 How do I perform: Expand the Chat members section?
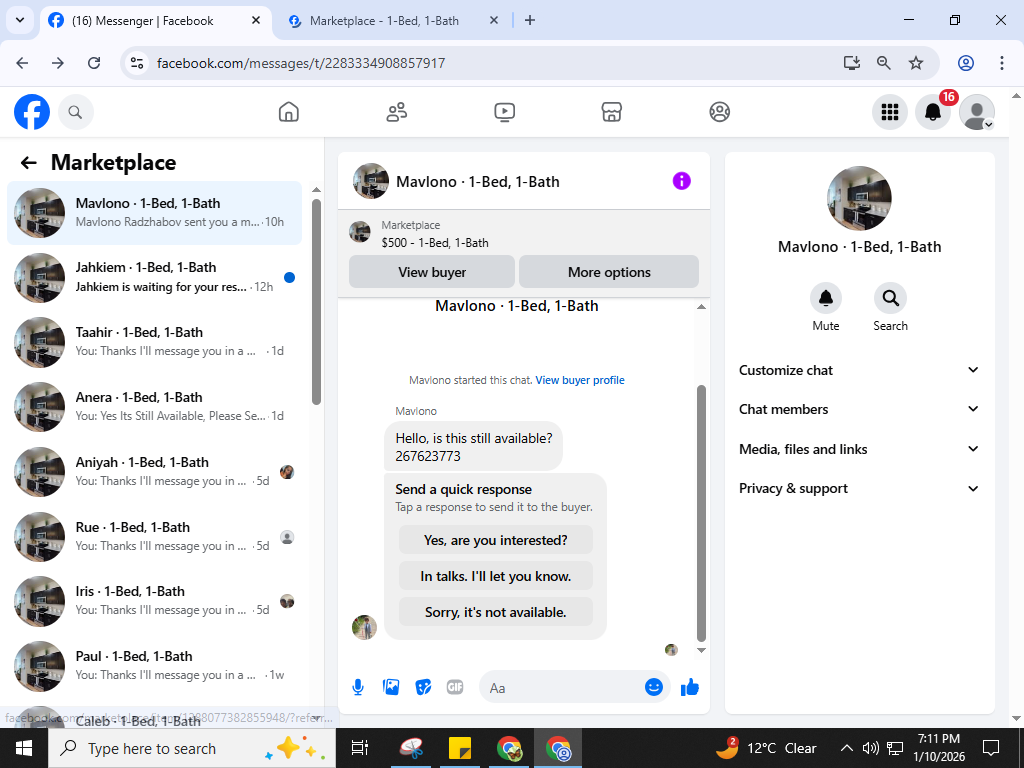pyautogui.click(x=859, y=409)
